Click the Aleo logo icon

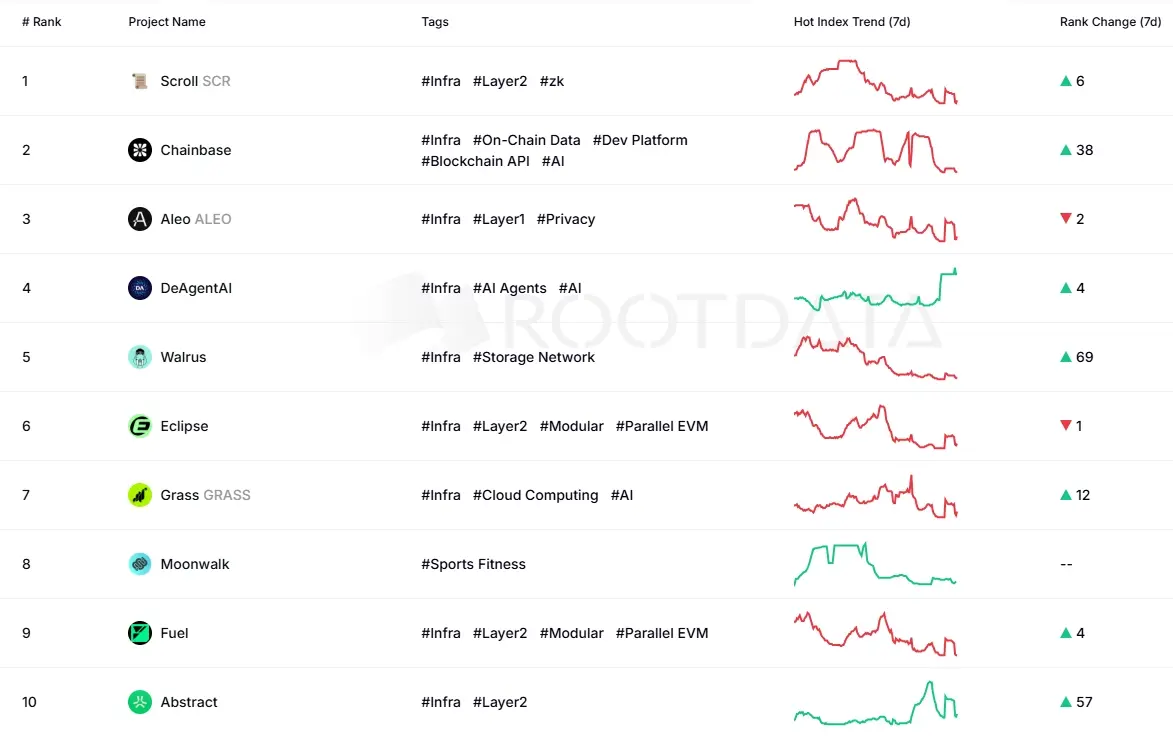click(x=140, y=219)
